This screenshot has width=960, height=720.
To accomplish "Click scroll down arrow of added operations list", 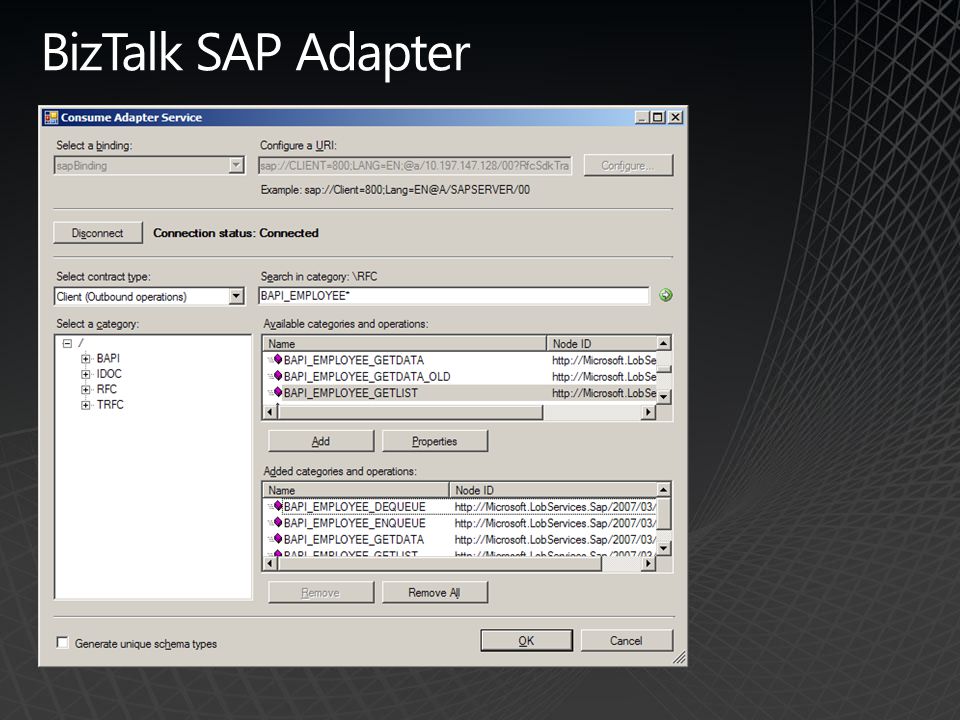I will (664, 548).
